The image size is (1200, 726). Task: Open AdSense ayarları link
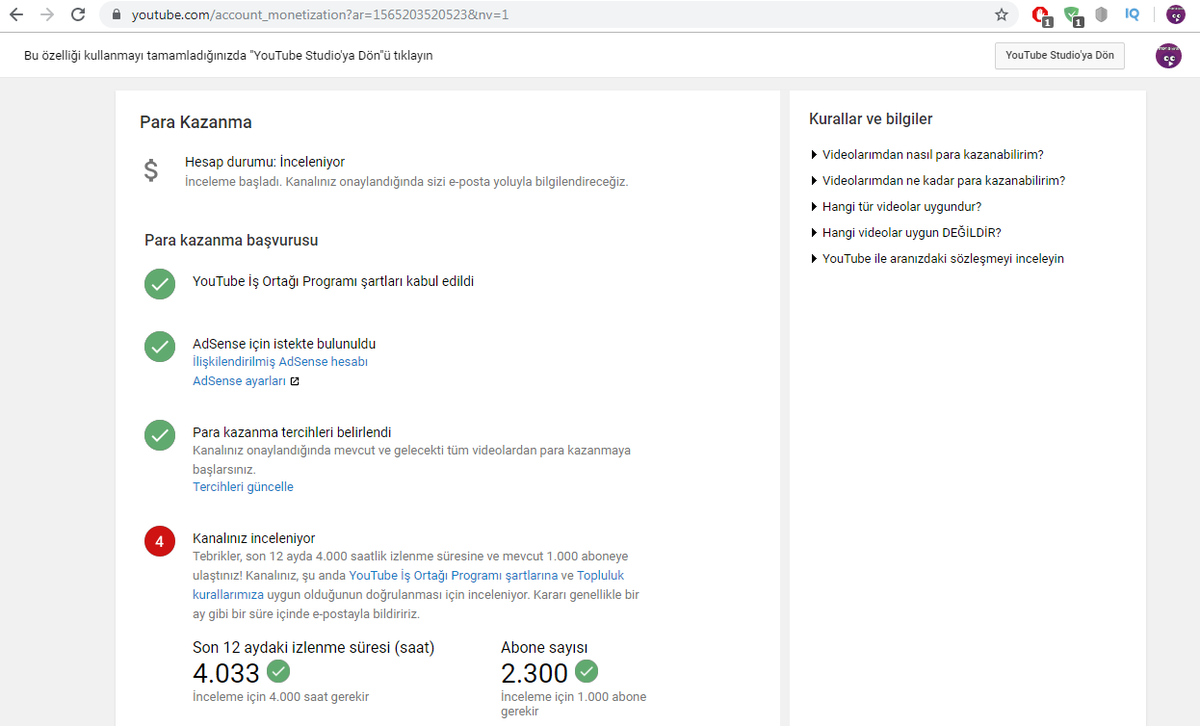[239, 381]
